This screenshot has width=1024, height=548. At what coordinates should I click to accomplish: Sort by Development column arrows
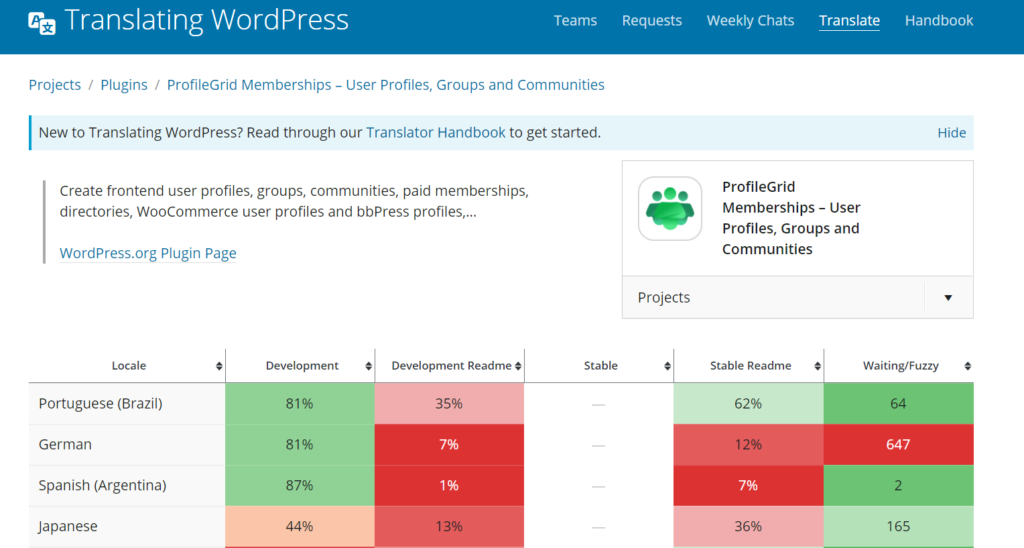pos(368,367)
